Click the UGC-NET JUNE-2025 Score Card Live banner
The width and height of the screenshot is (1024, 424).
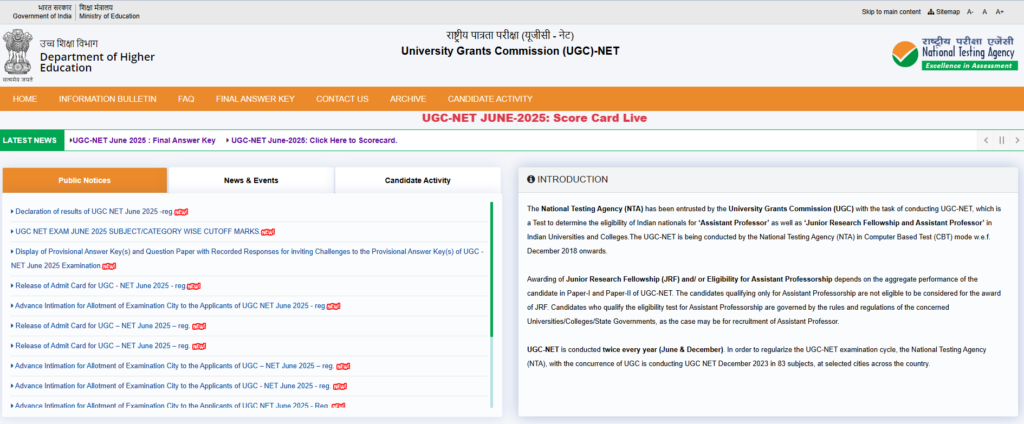tap(534, 118)
